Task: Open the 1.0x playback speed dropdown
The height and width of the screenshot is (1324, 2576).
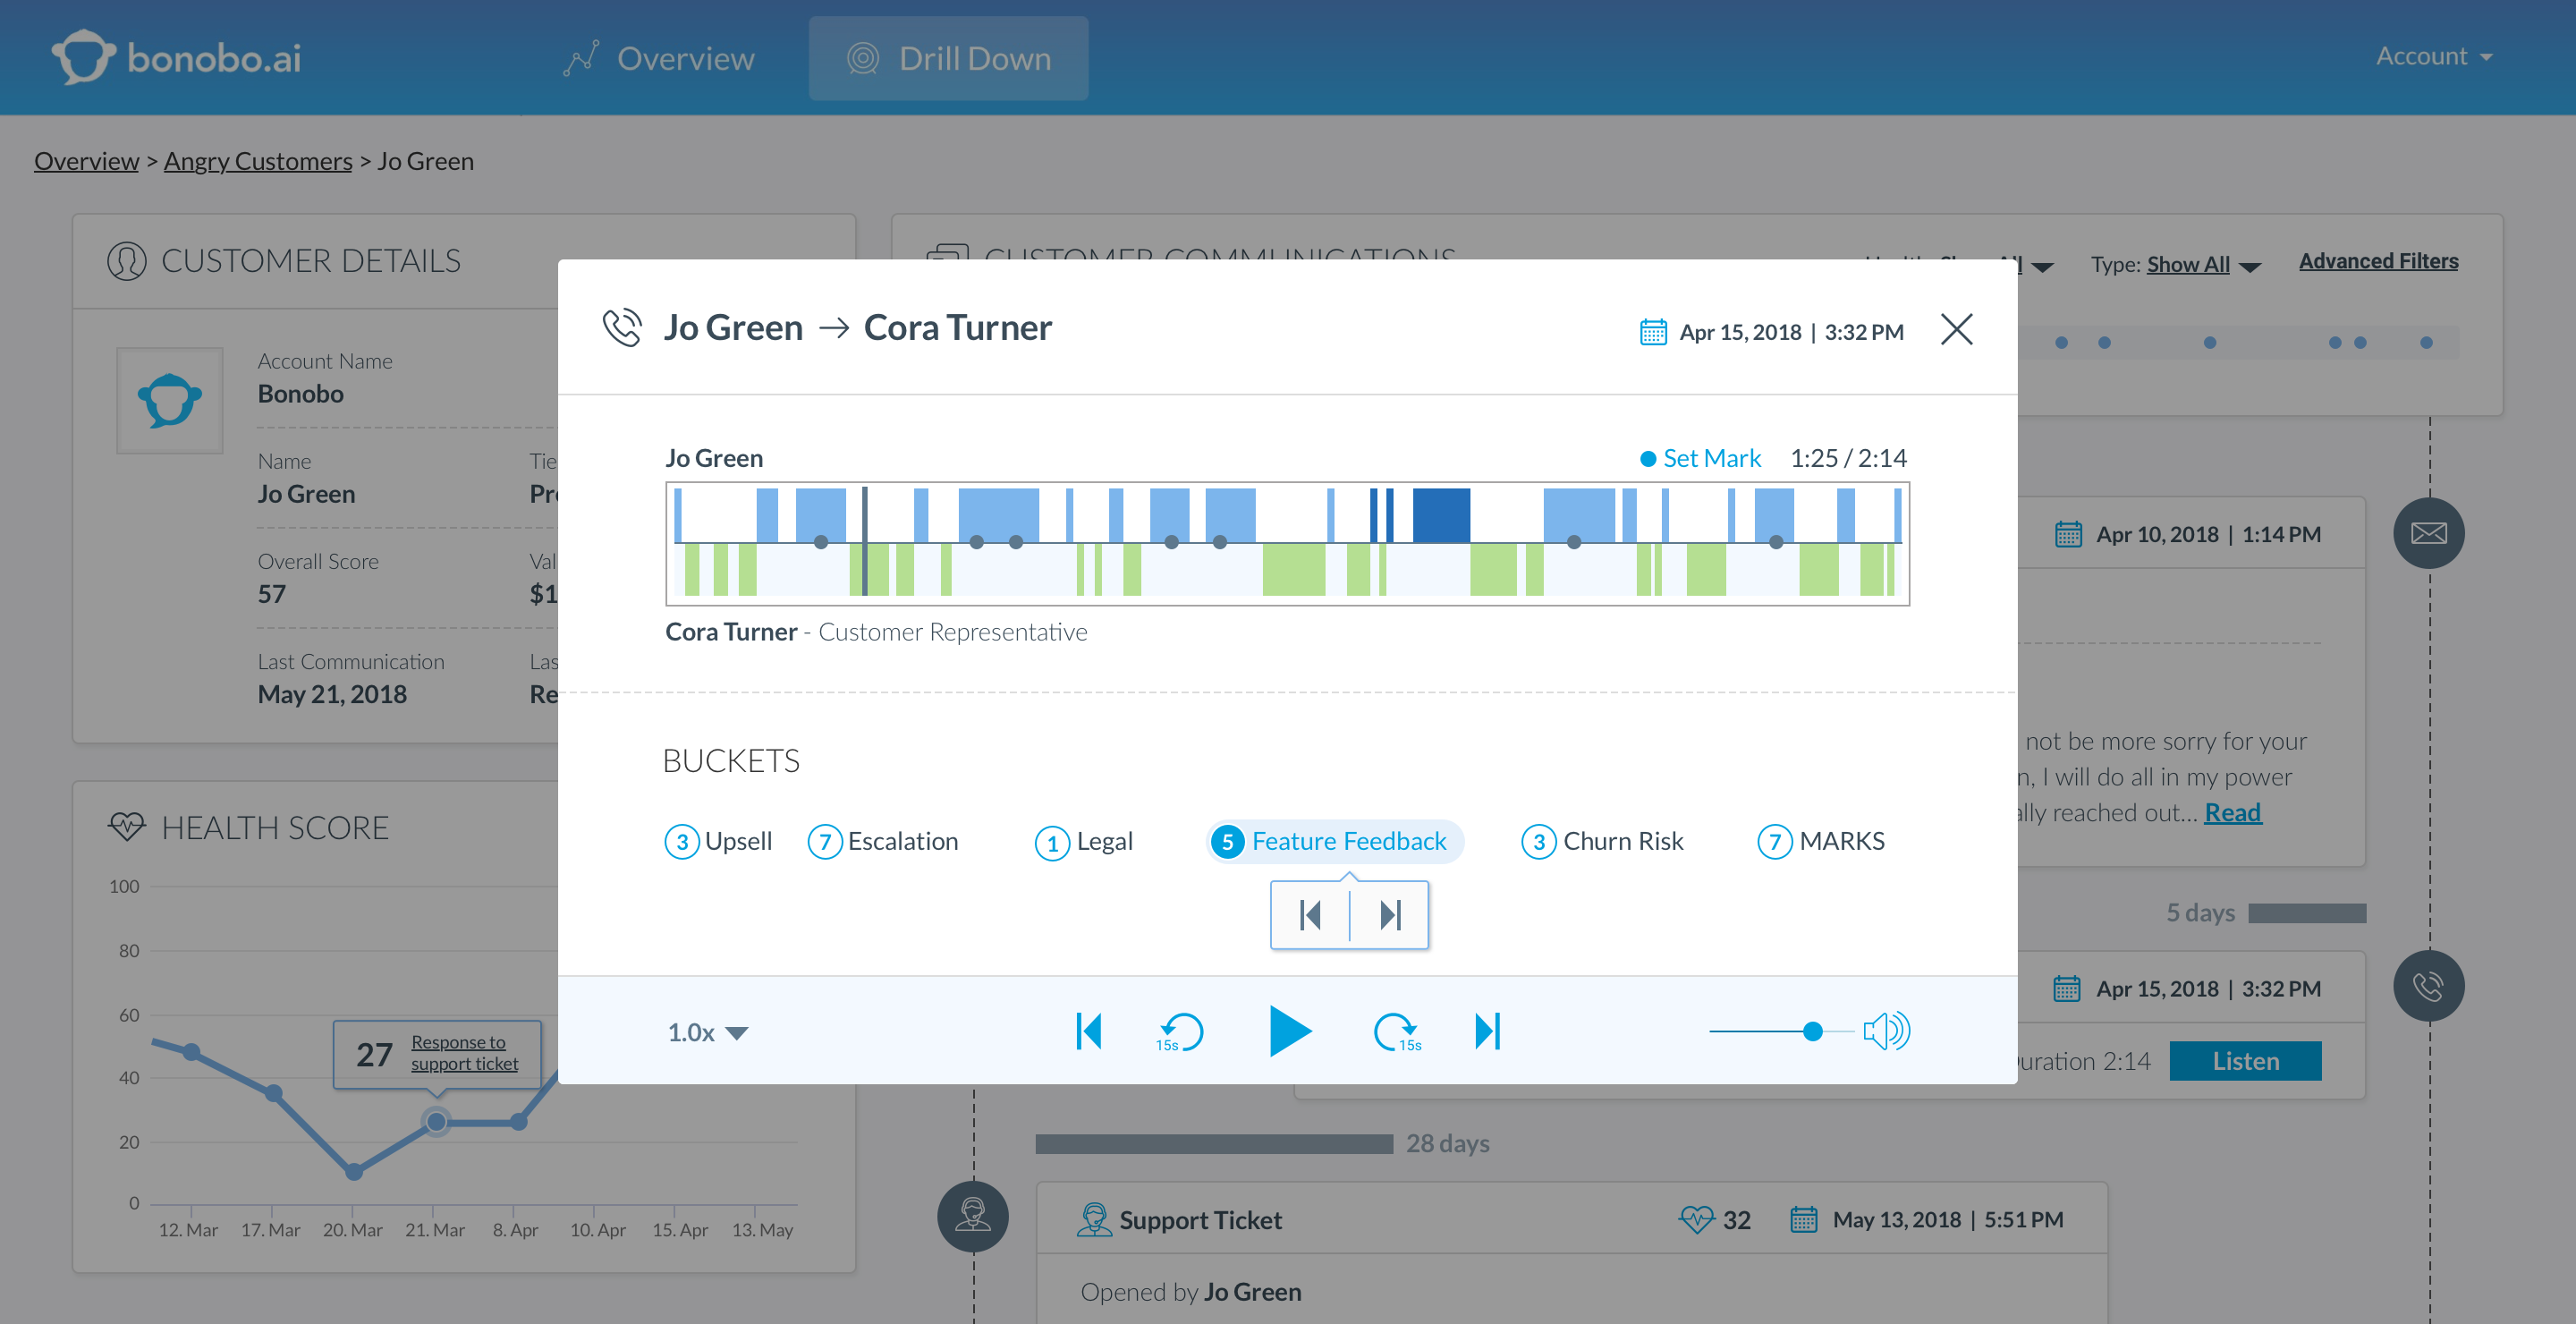Action: [x=707, y=1032]
